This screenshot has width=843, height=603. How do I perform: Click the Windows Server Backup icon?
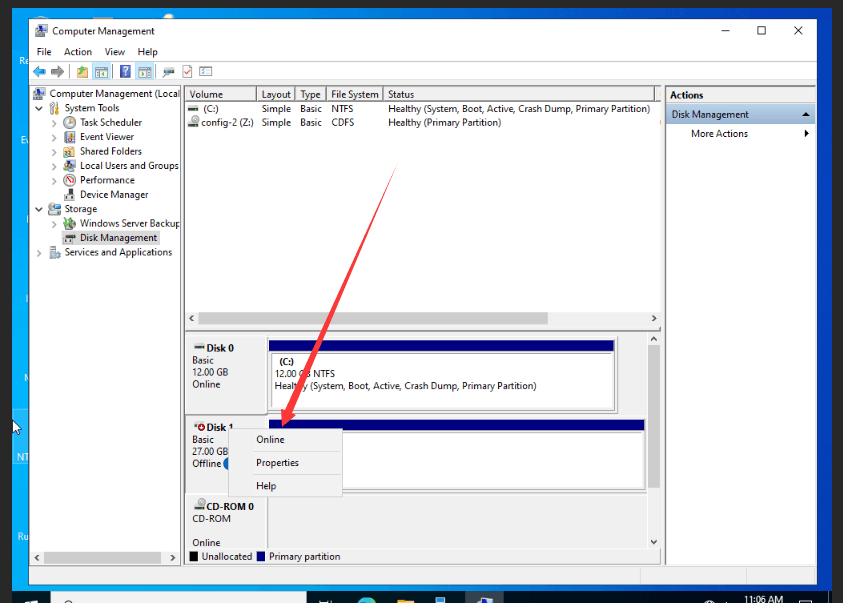[69, 223]
